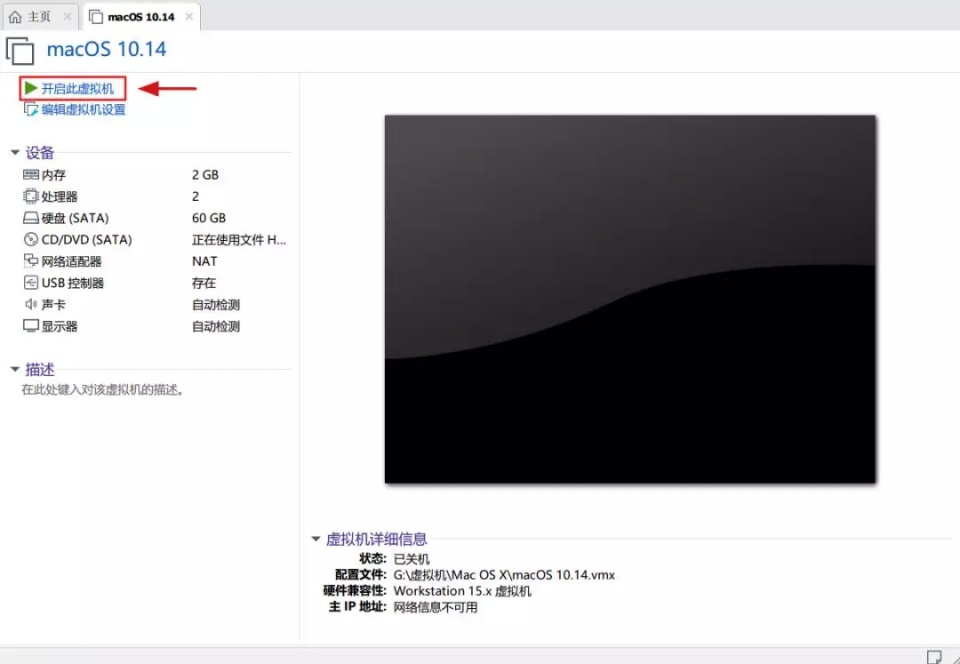The width and height of the screenshot is (960, 664).
Task: Click the CD/DVD disc icon
Action: point(31,239)
